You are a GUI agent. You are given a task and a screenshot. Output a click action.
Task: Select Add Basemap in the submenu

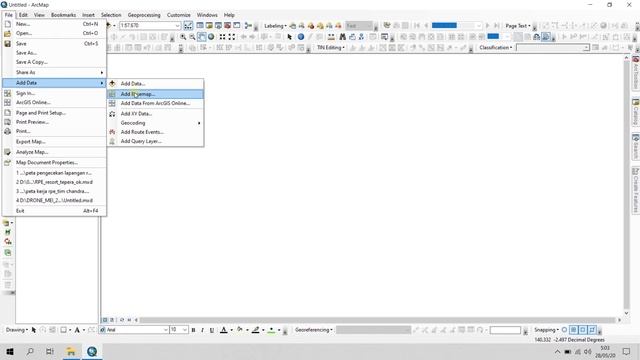pos(155,94)
